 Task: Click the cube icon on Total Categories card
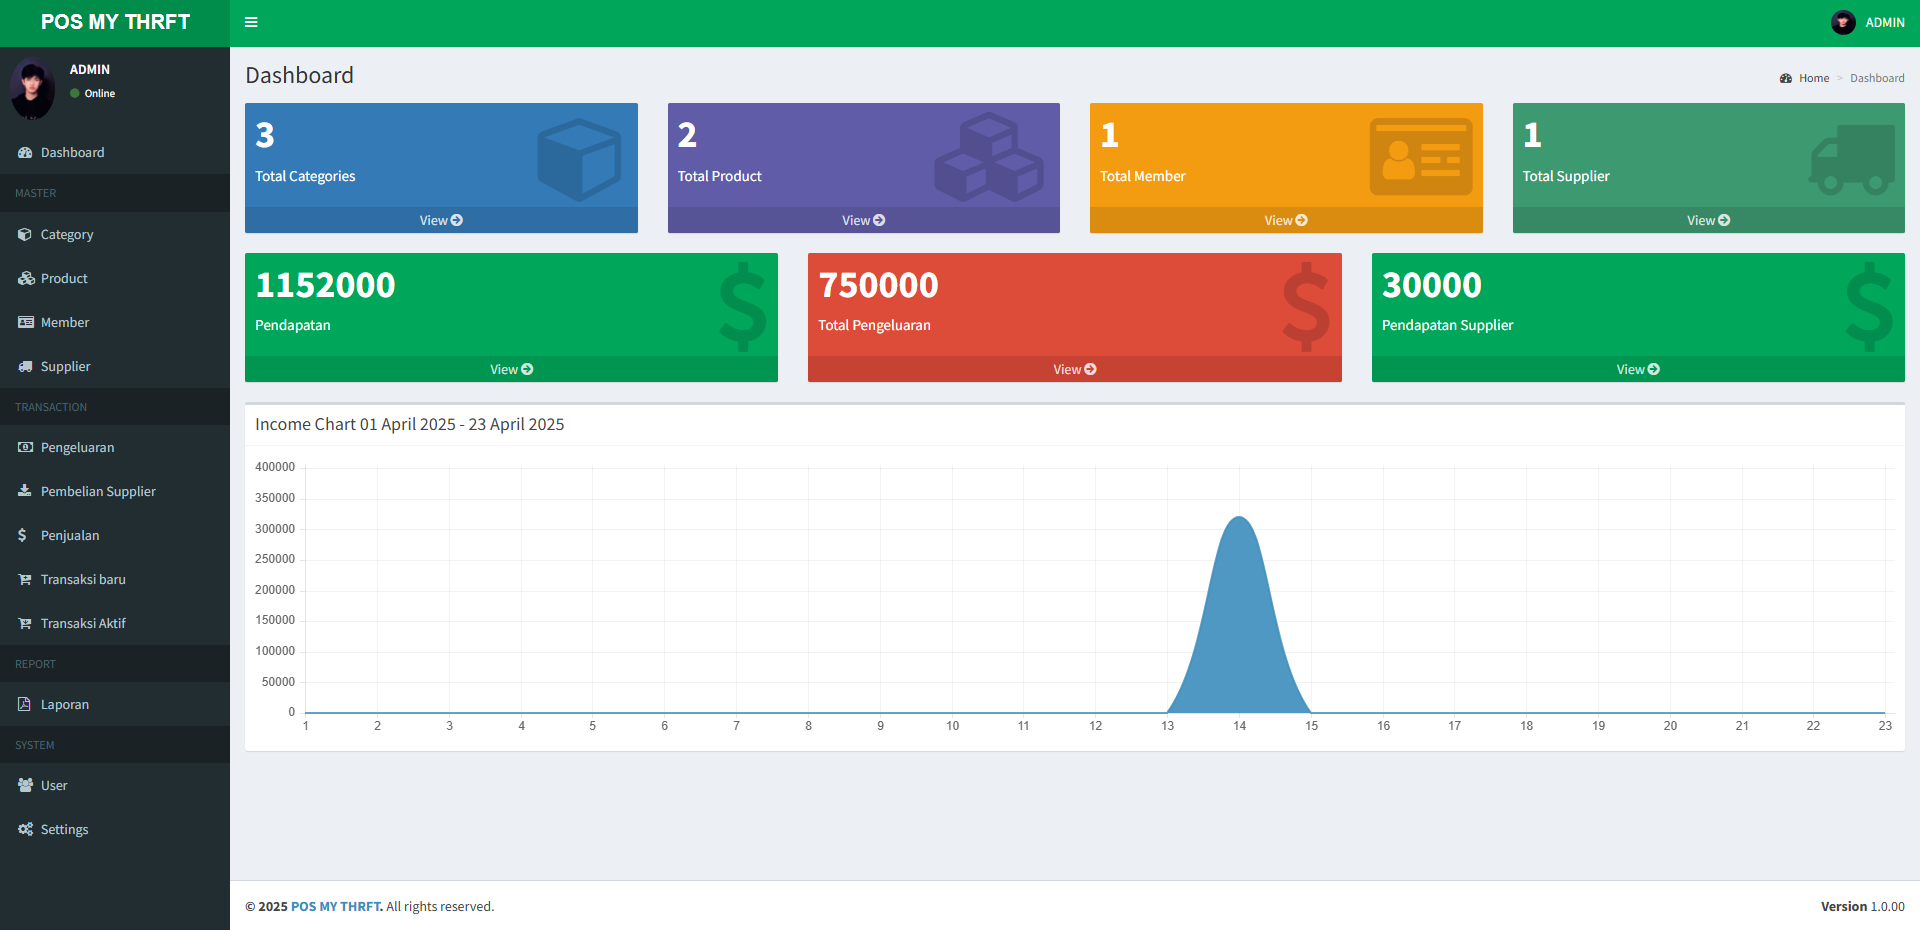[x=579, y=159]
